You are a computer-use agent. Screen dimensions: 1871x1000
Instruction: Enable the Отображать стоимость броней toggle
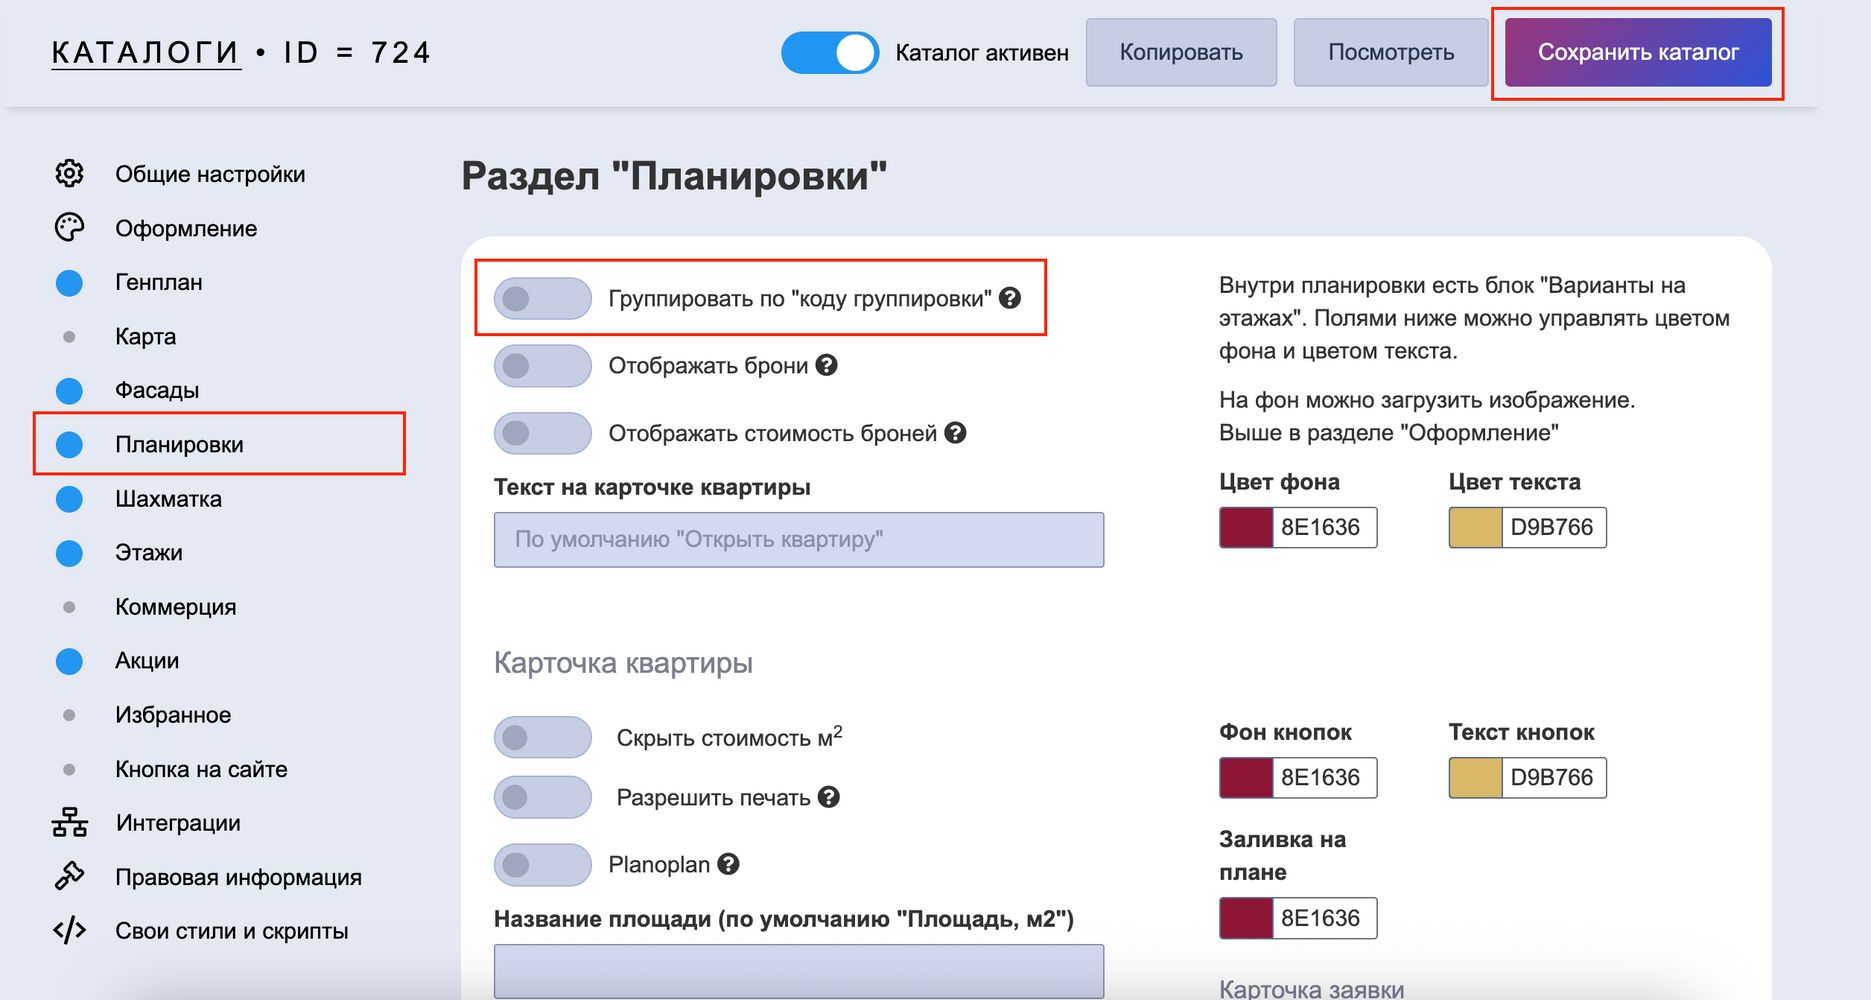[542, 433]
